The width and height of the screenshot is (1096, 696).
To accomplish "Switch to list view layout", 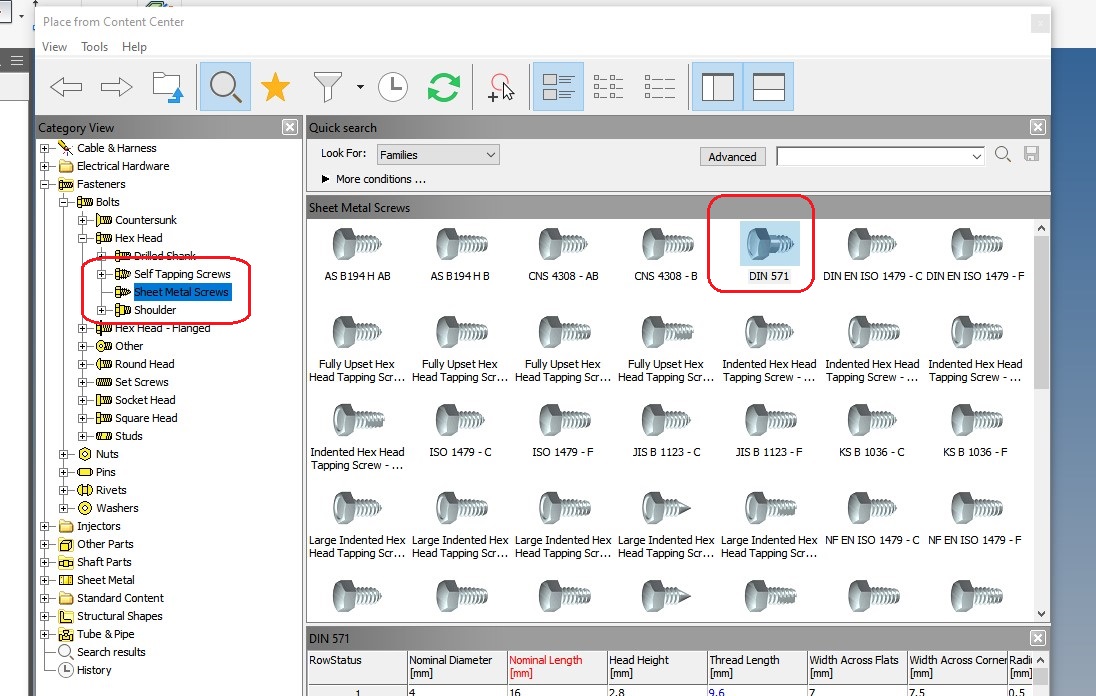I will coord(608,87).
